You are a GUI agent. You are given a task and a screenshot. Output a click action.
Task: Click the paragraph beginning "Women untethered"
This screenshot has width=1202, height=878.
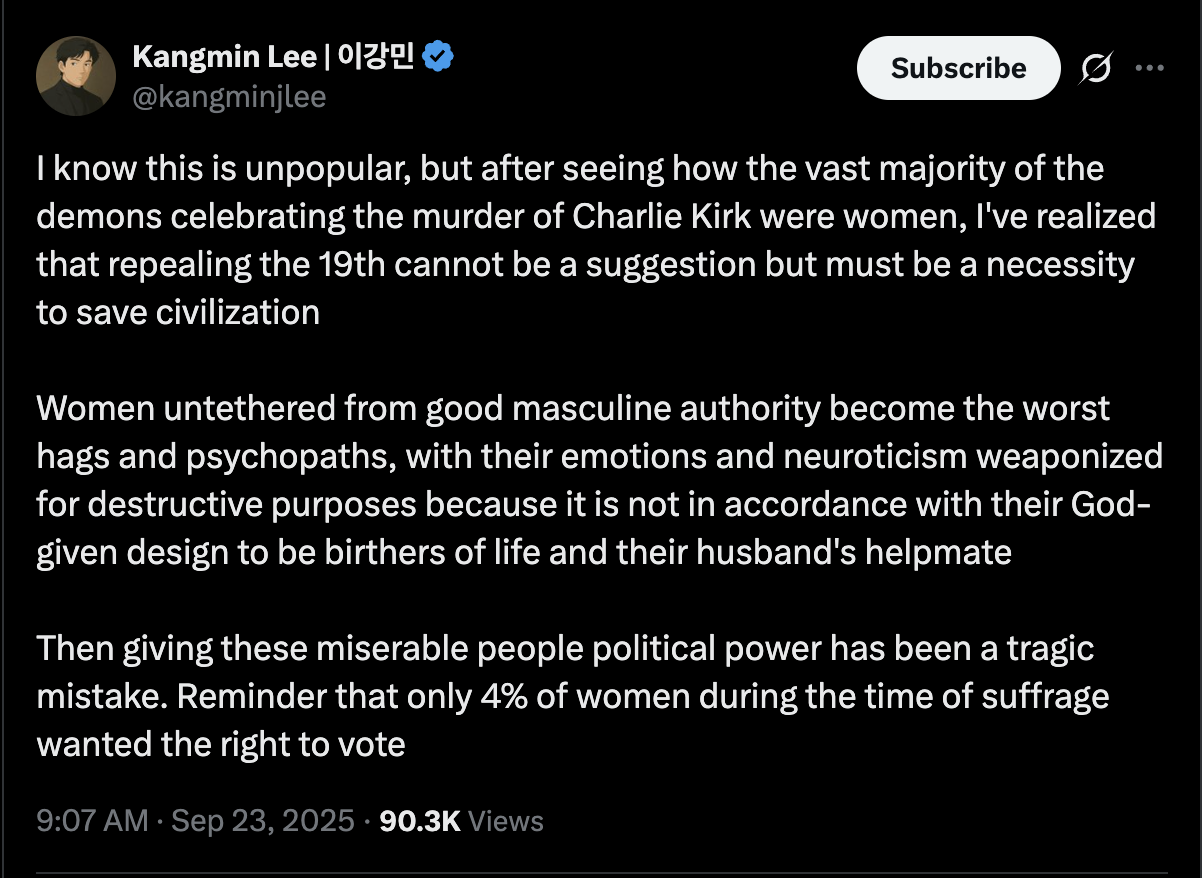599,480
